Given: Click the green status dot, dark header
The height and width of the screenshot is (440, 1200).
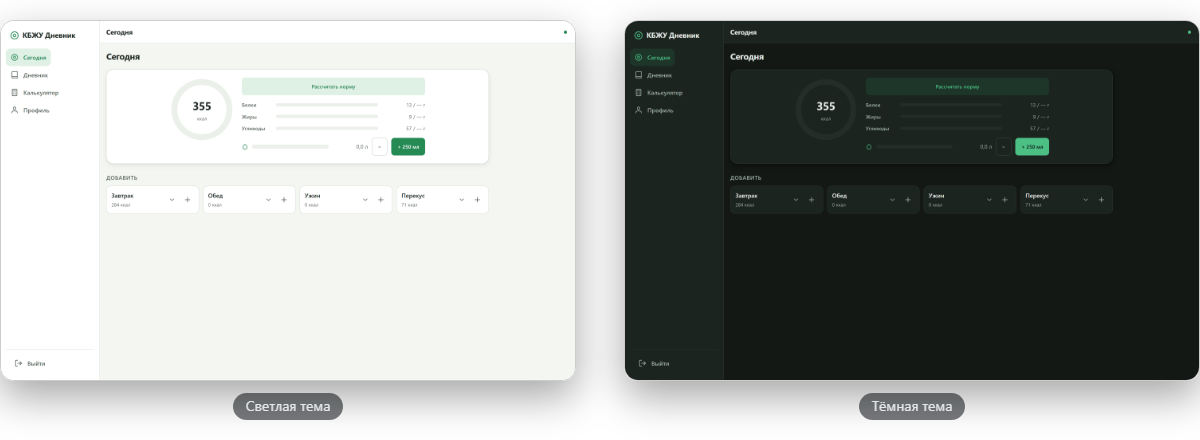Looking at the screenshot, I should (x=1189, y=32).
